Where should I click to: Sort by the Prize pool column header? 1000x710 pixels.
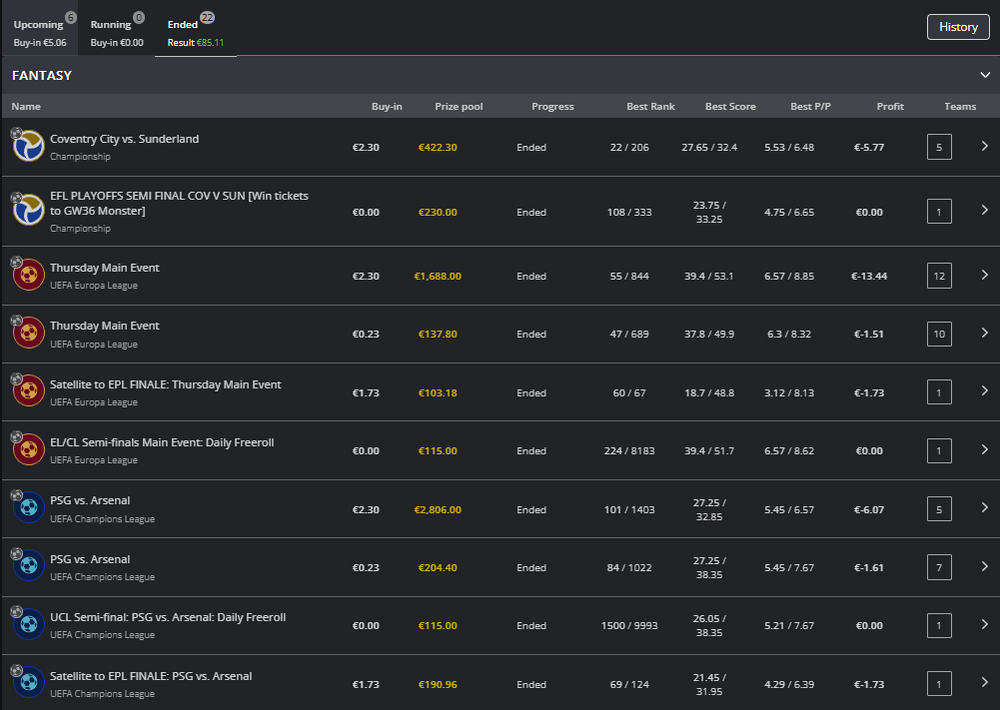pyautogui.click(x=459, y=107)
